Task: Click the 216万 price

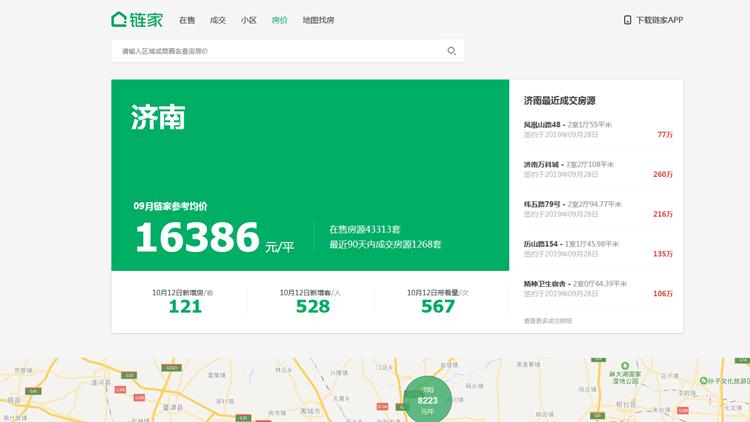Action: [x=663, y=214]
